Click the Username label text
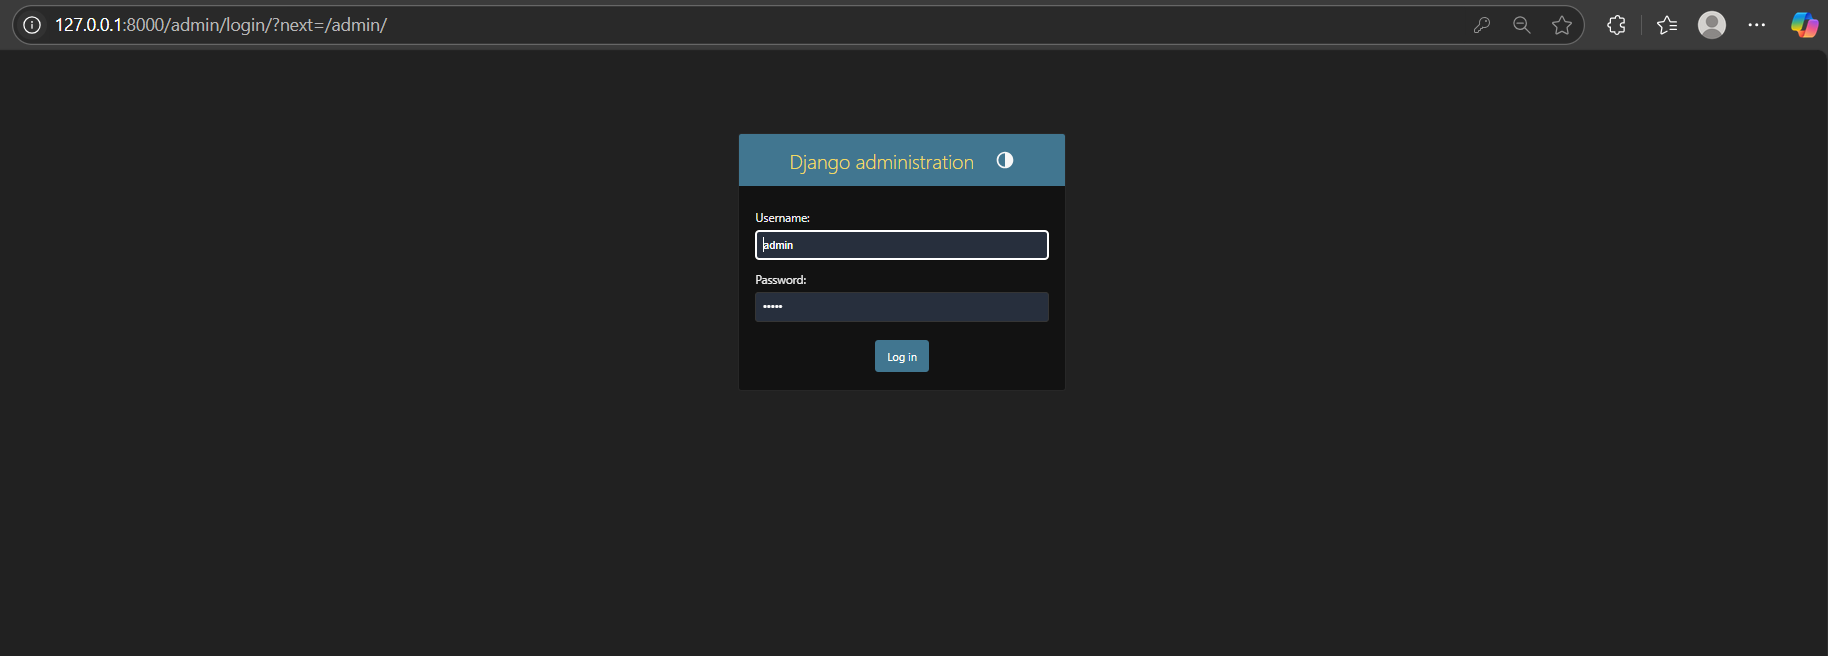Viewport: 1828px width, 656px height. point(782,218)
